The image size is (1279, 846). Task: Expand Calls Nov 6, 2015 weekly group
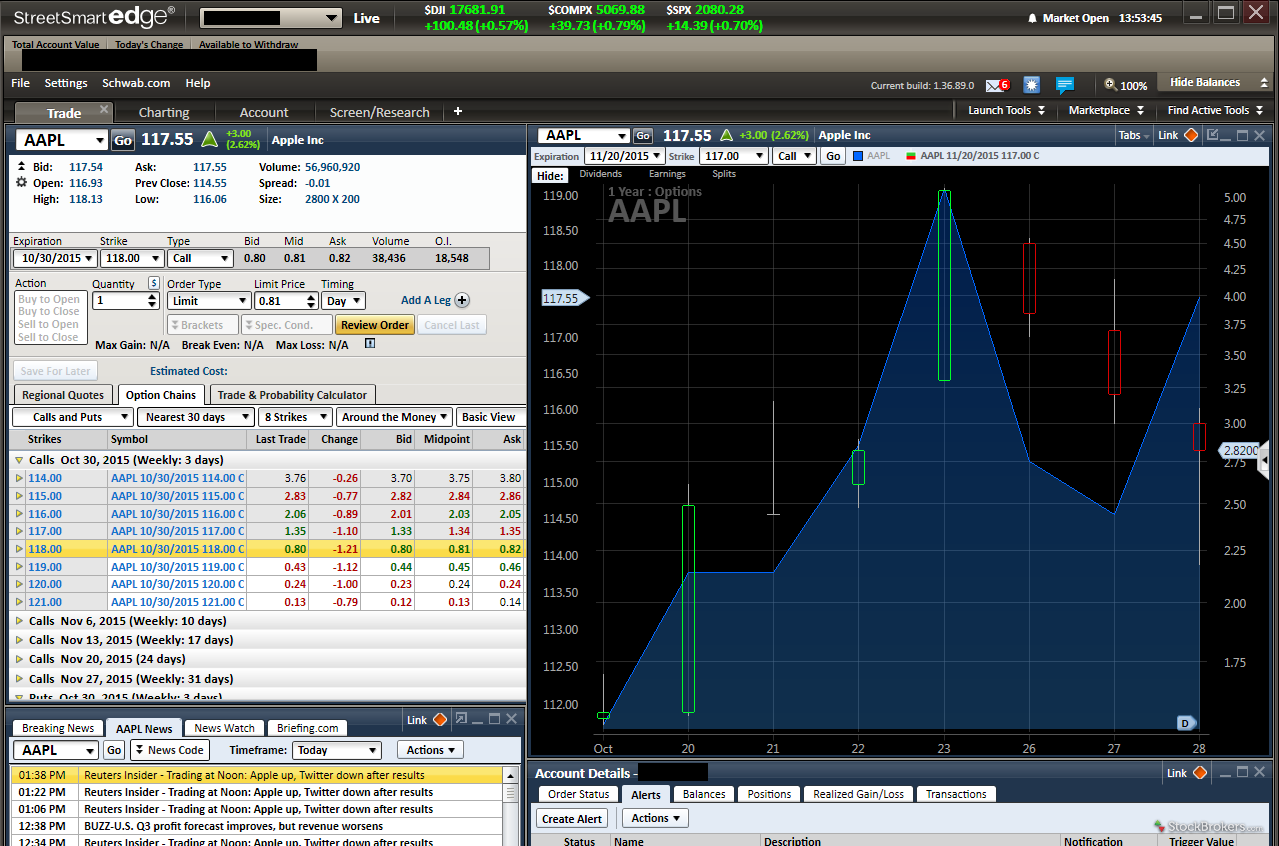[x=20, y=621]
